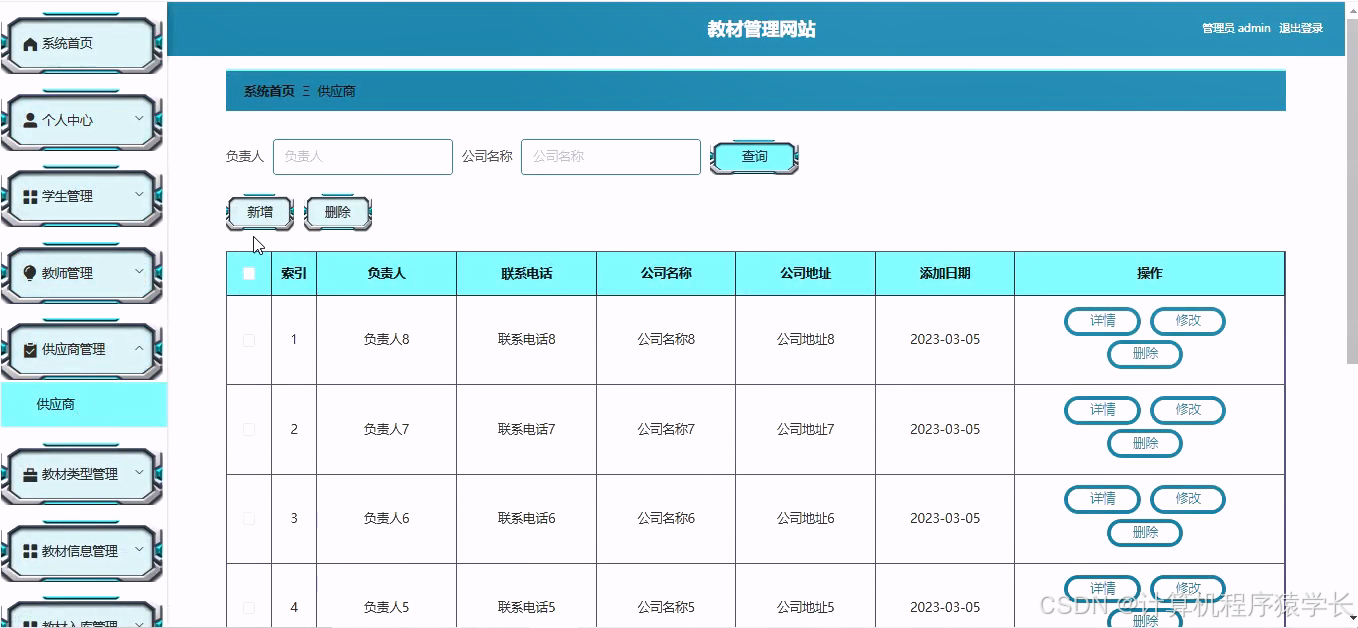
Task: Click the home icon beside 系统首页
Action: [30, 44]
